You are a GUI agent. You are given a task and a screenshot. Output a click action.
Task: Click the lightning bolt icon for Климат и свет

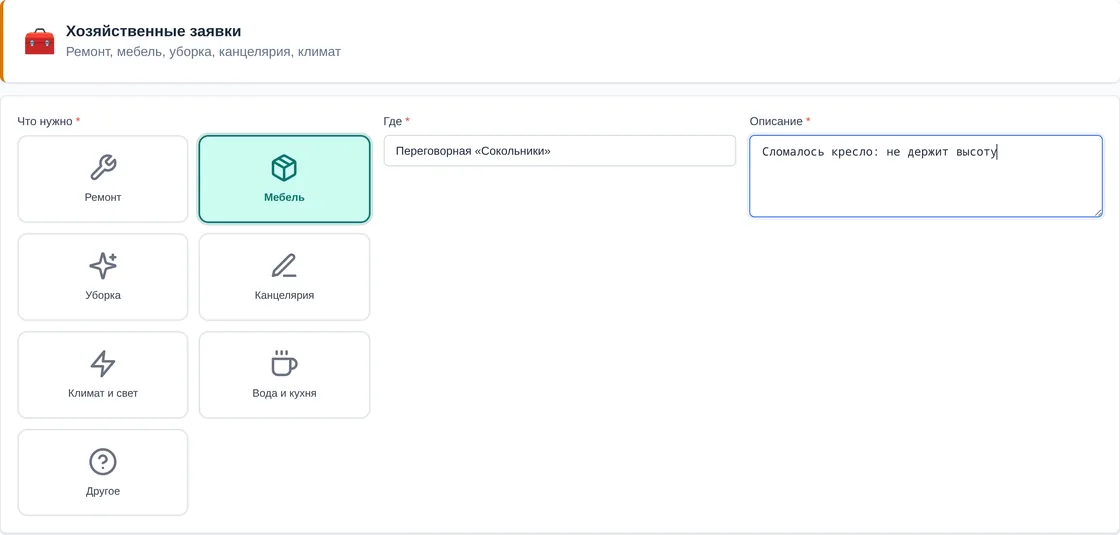click(103, 364)
